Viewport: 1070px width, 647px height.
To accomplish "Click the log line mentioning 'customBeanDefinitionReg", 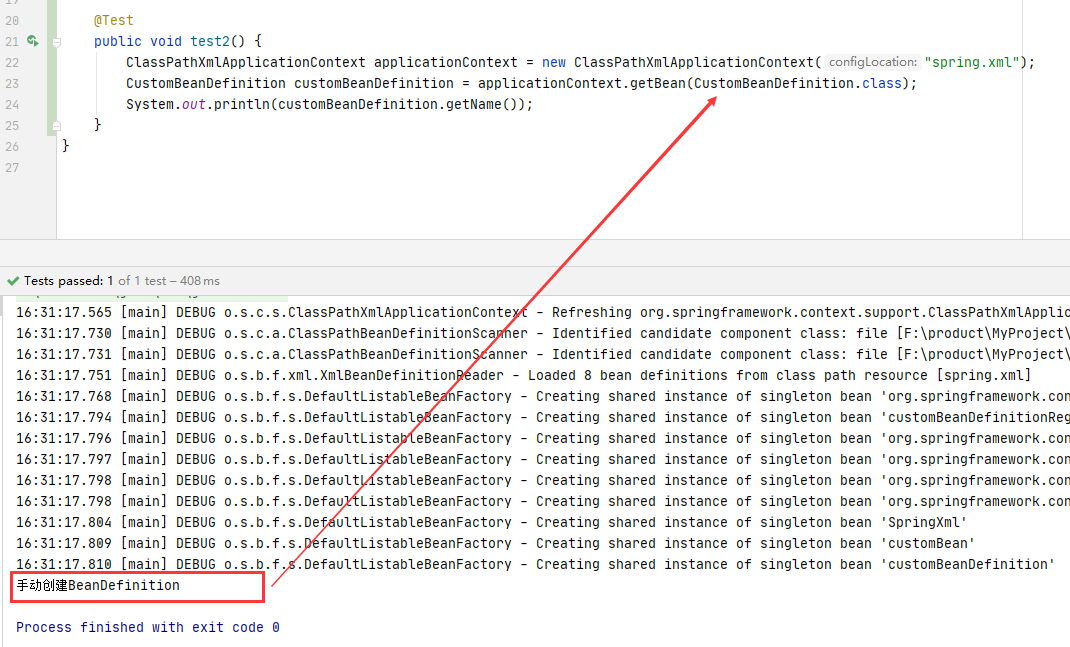I will [543, 418].
